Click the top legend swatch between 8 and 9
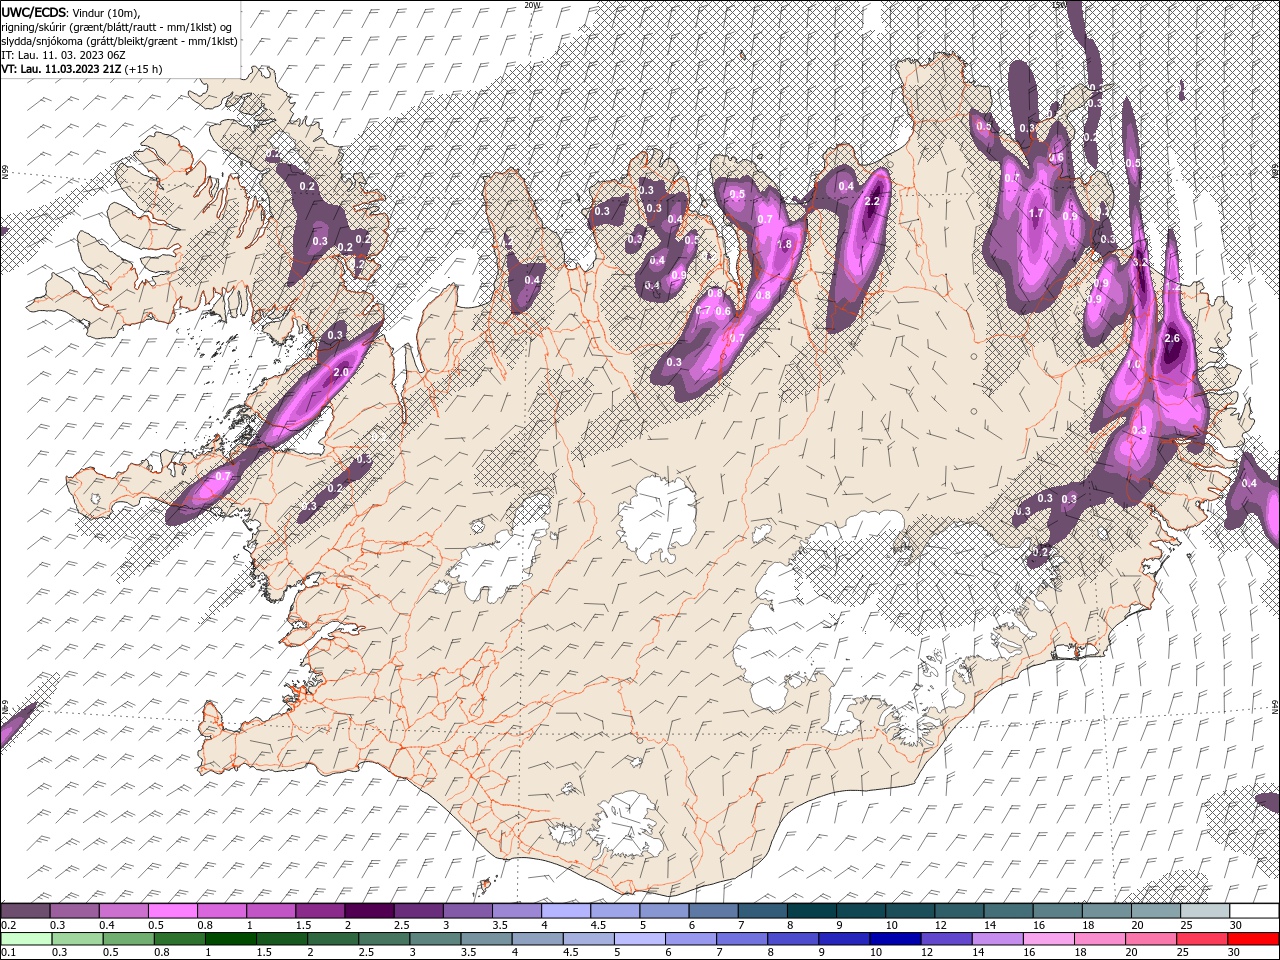The image size is (1280, 960). [811, 911]
